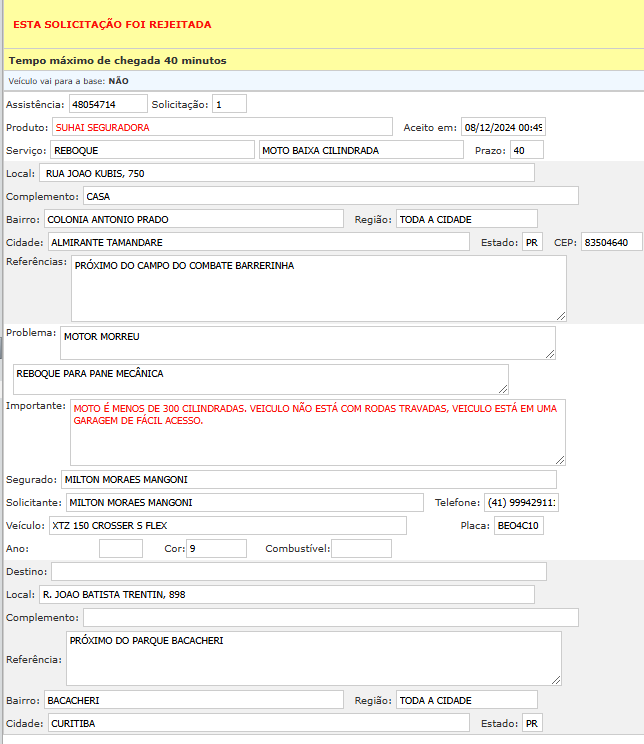Click the Aceito em date field

(x=503, y=127)
